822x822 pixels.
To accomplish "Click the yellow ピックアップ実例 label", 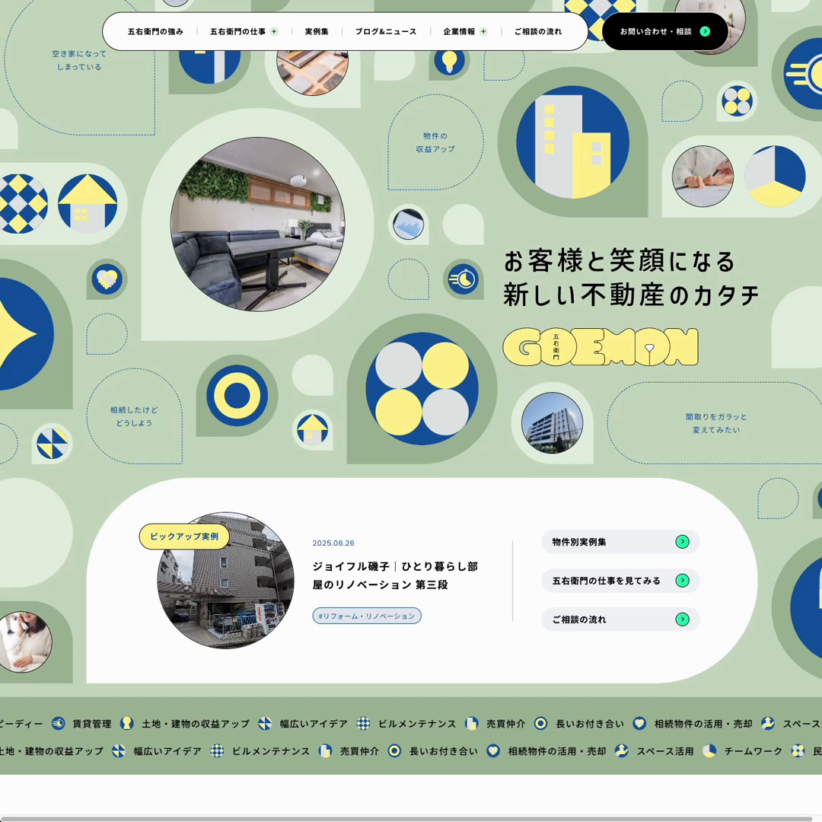I will click(x=183, y=536).
